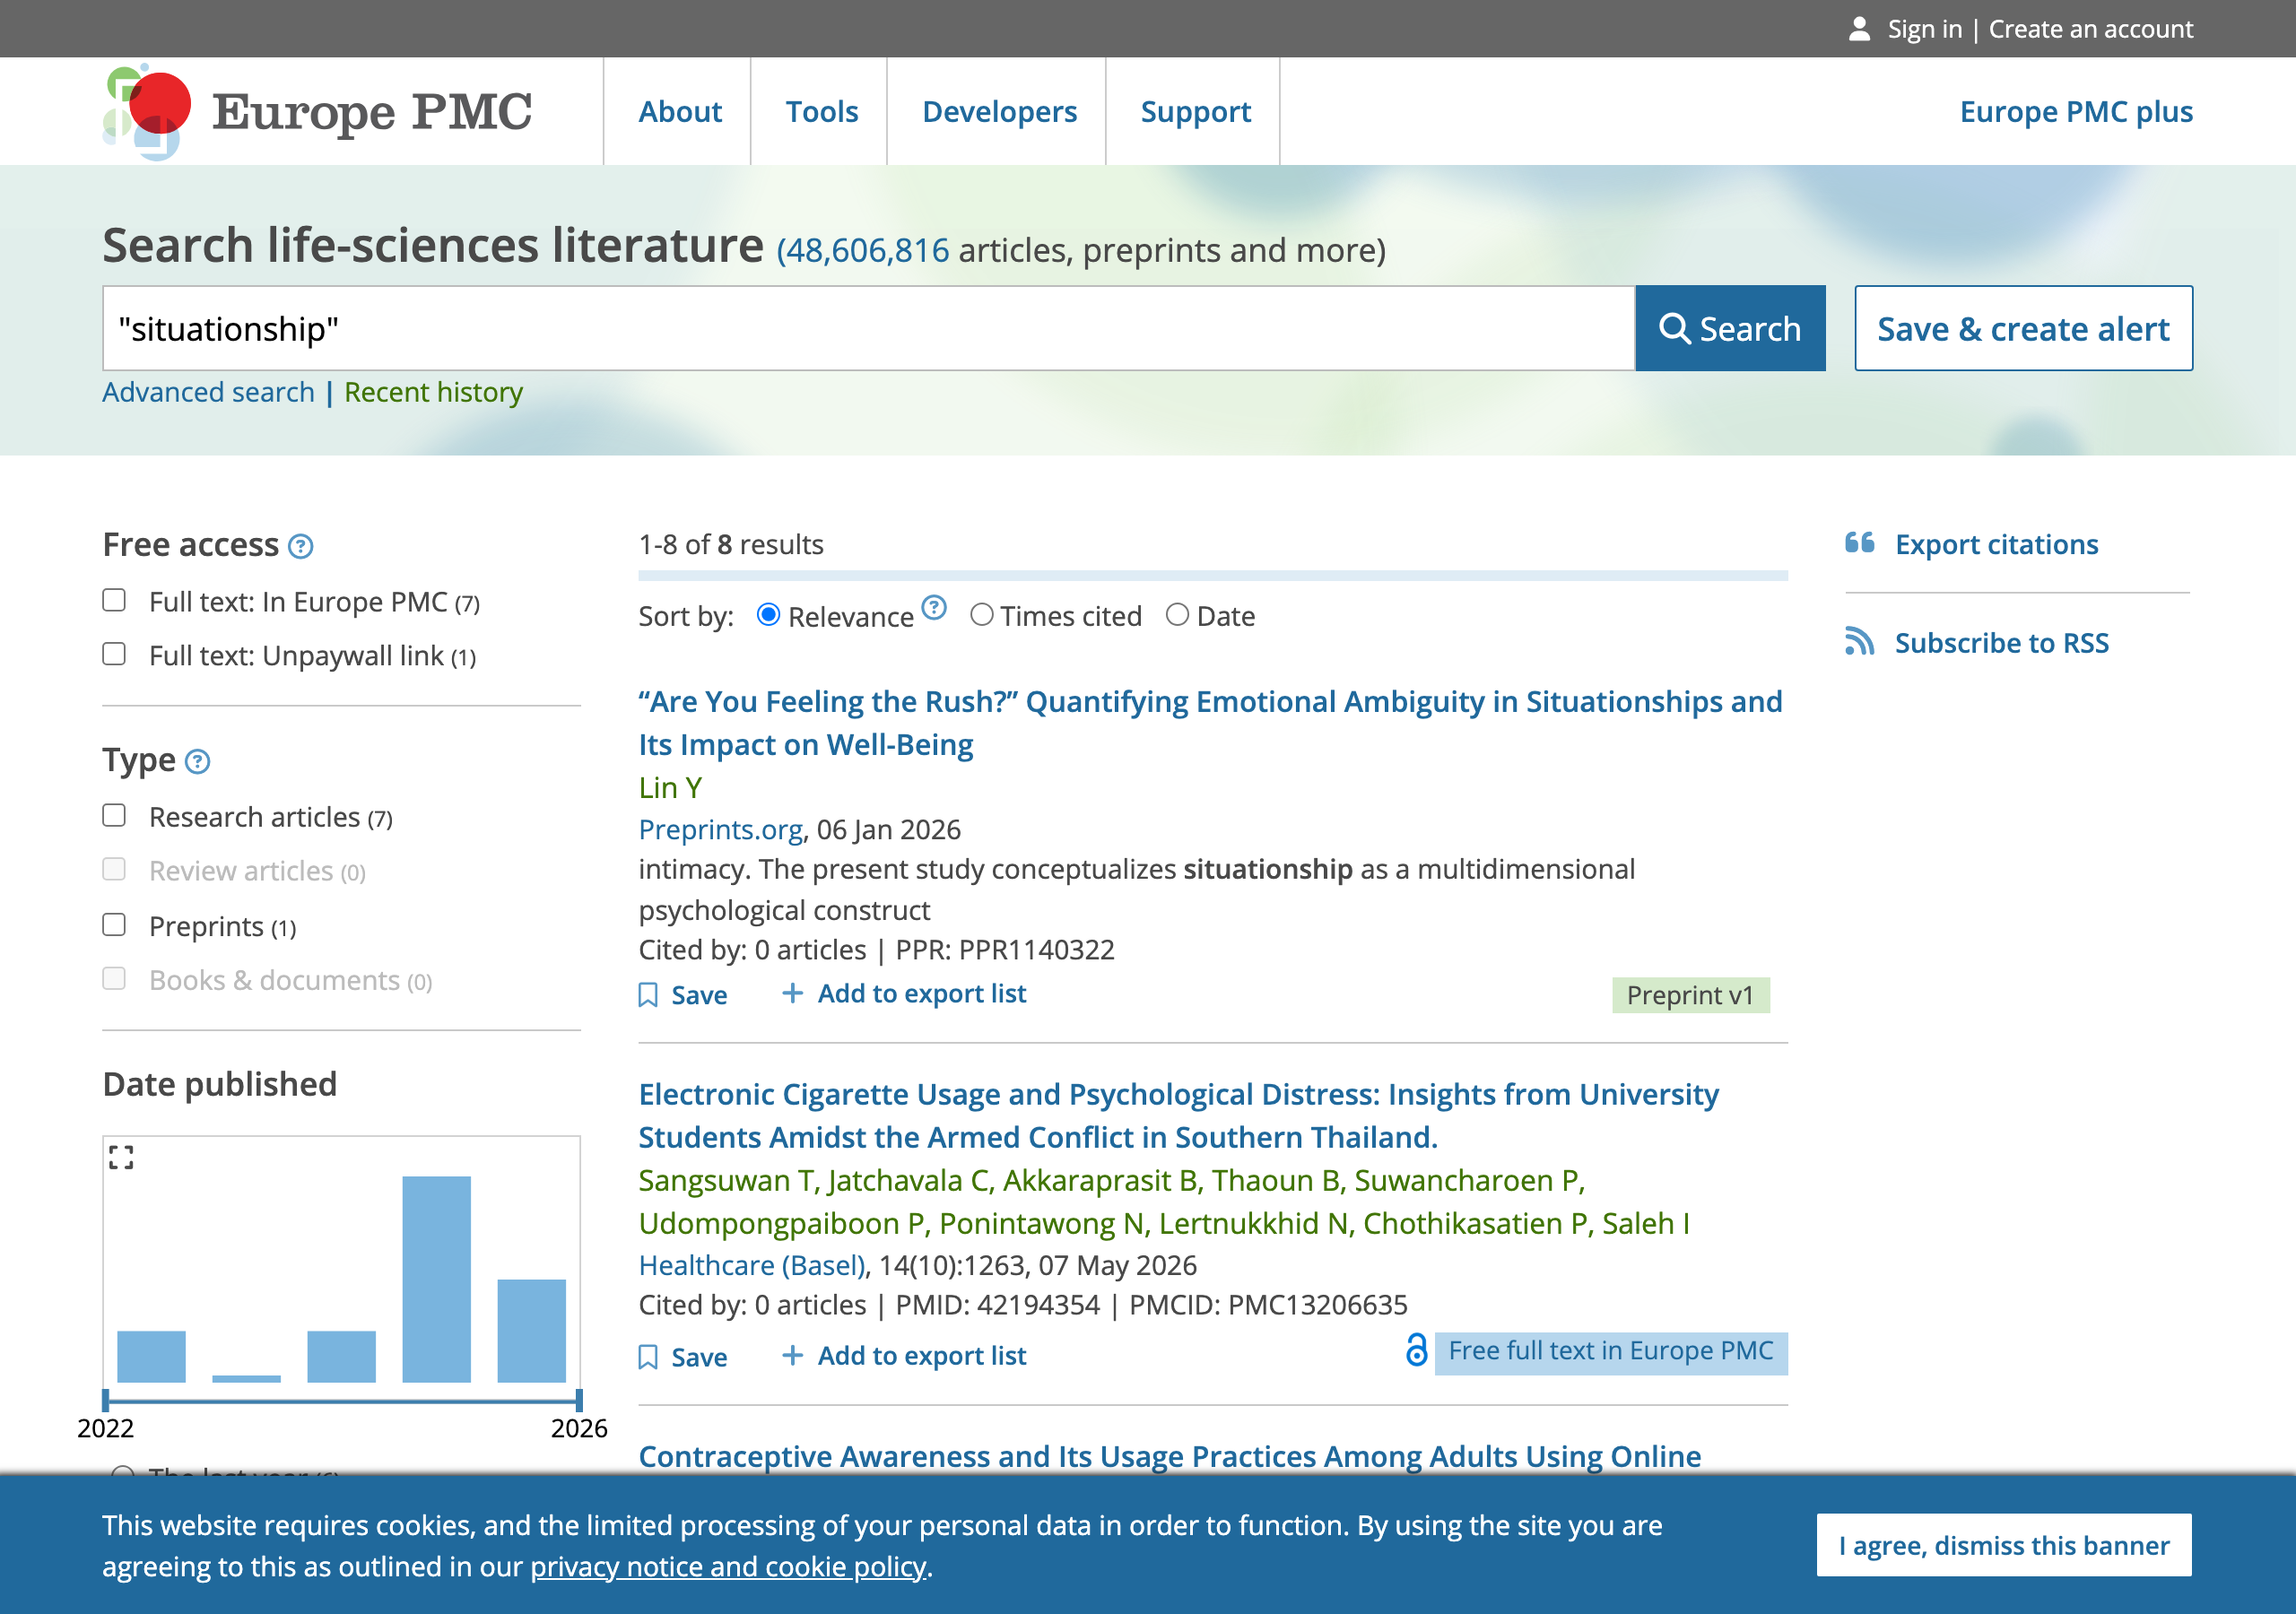The image size is (2296, 1614).
Task: Click bookmark icon for the Lin Y preprint
Action: click(x=648, y=995)
